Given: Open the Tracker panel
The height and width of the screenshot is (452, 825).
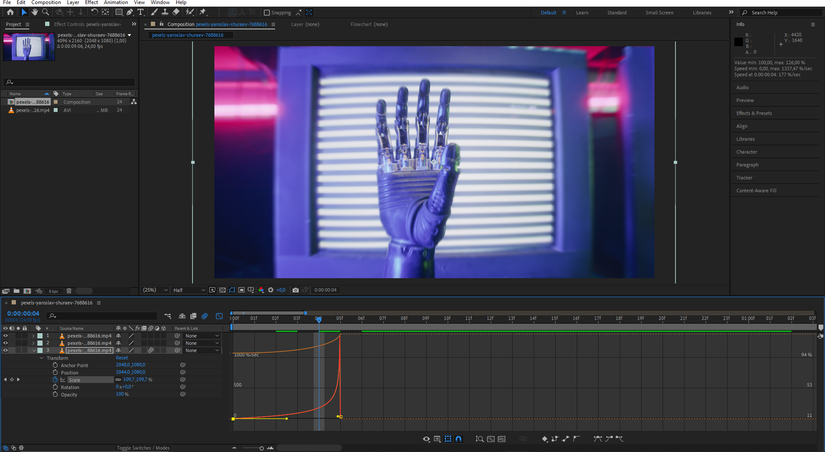Looking at the screenshot, I should (x=744, y=178).
